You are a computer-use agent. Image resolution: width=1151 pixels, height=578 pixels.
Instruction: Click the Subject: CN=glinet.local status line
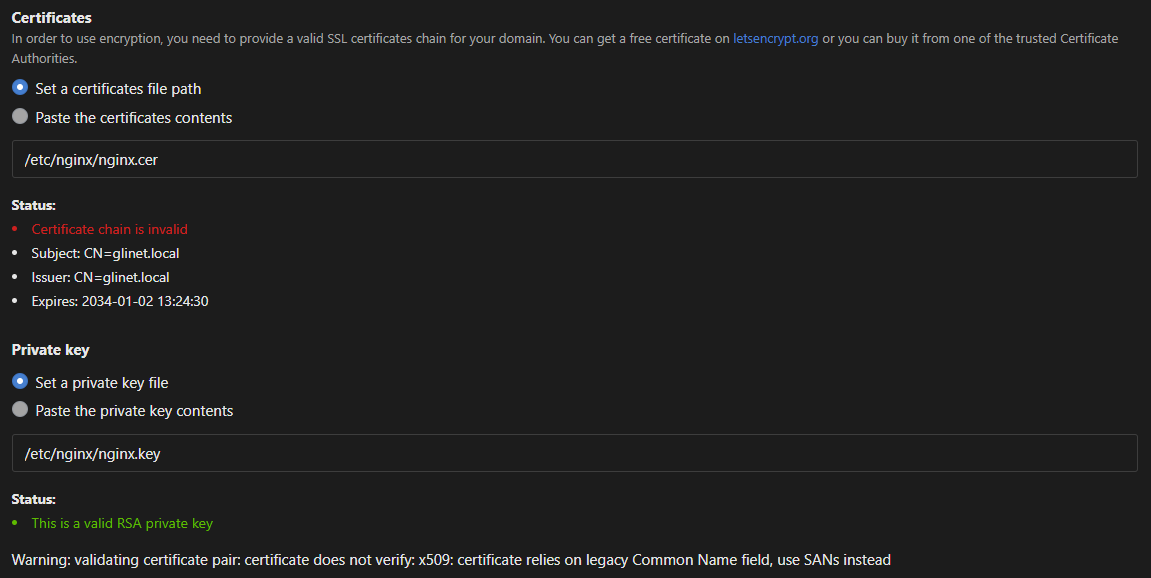pos(105,253)
